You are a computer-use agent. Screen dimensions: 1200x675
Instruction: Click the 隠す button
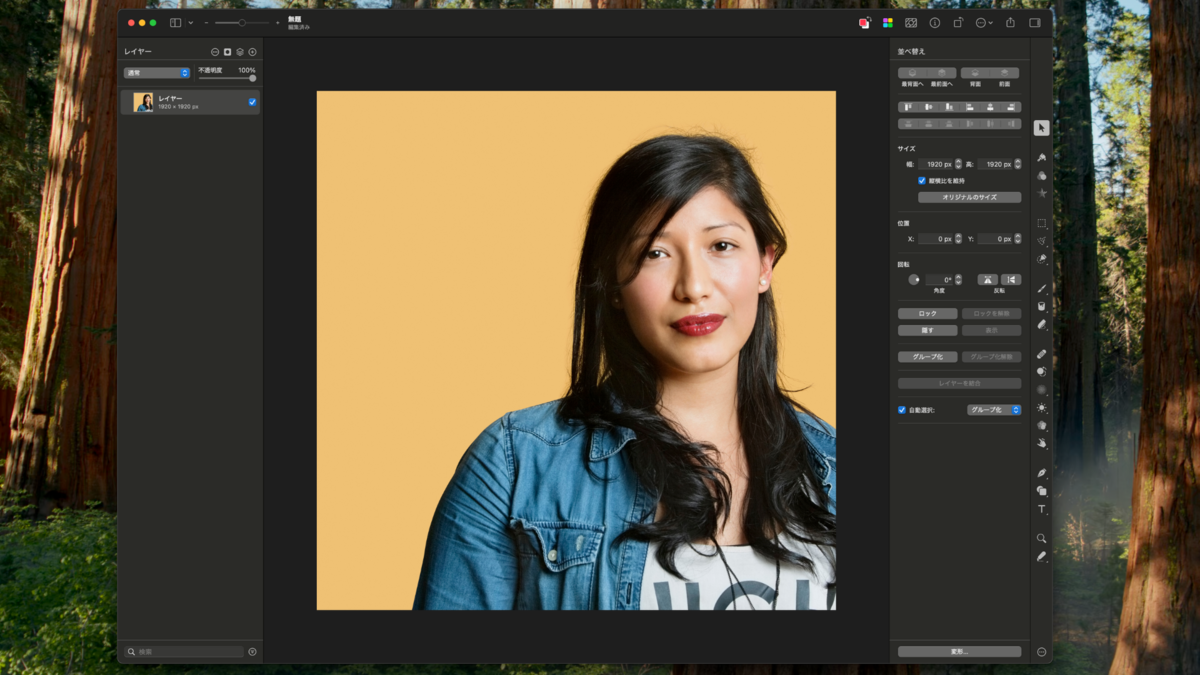click(x=928, y=330)
